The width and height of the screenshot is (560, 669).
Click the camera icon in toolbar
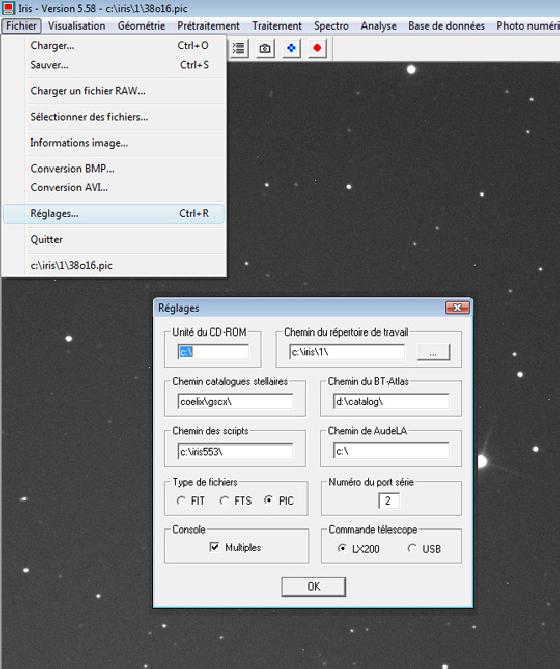click(265, 48)
